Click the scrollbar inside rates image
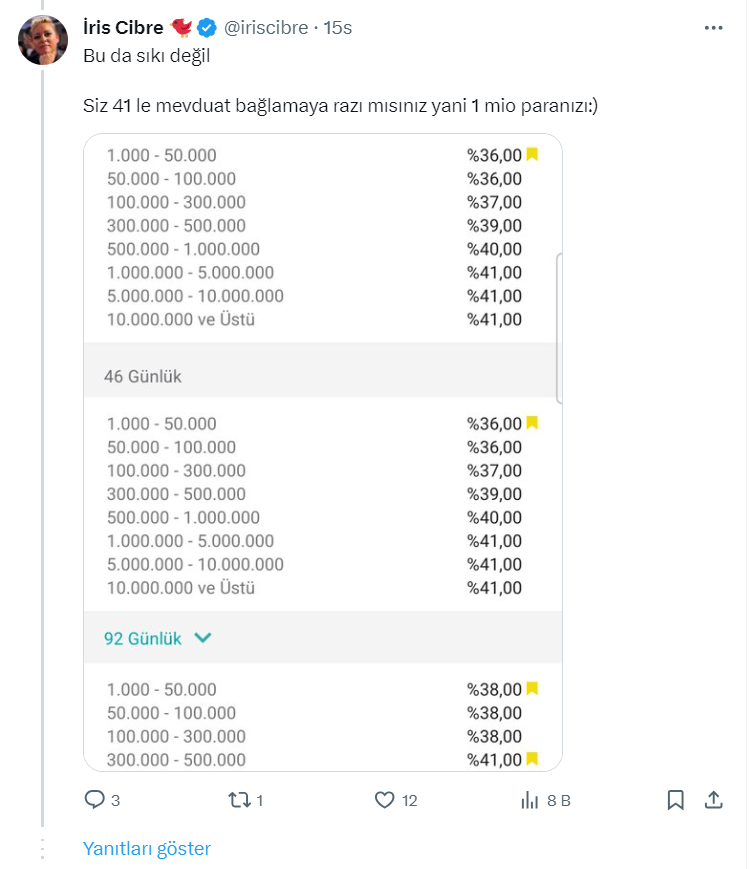The width and height of the screenshot is (750, 869). (x=558, y=328)
